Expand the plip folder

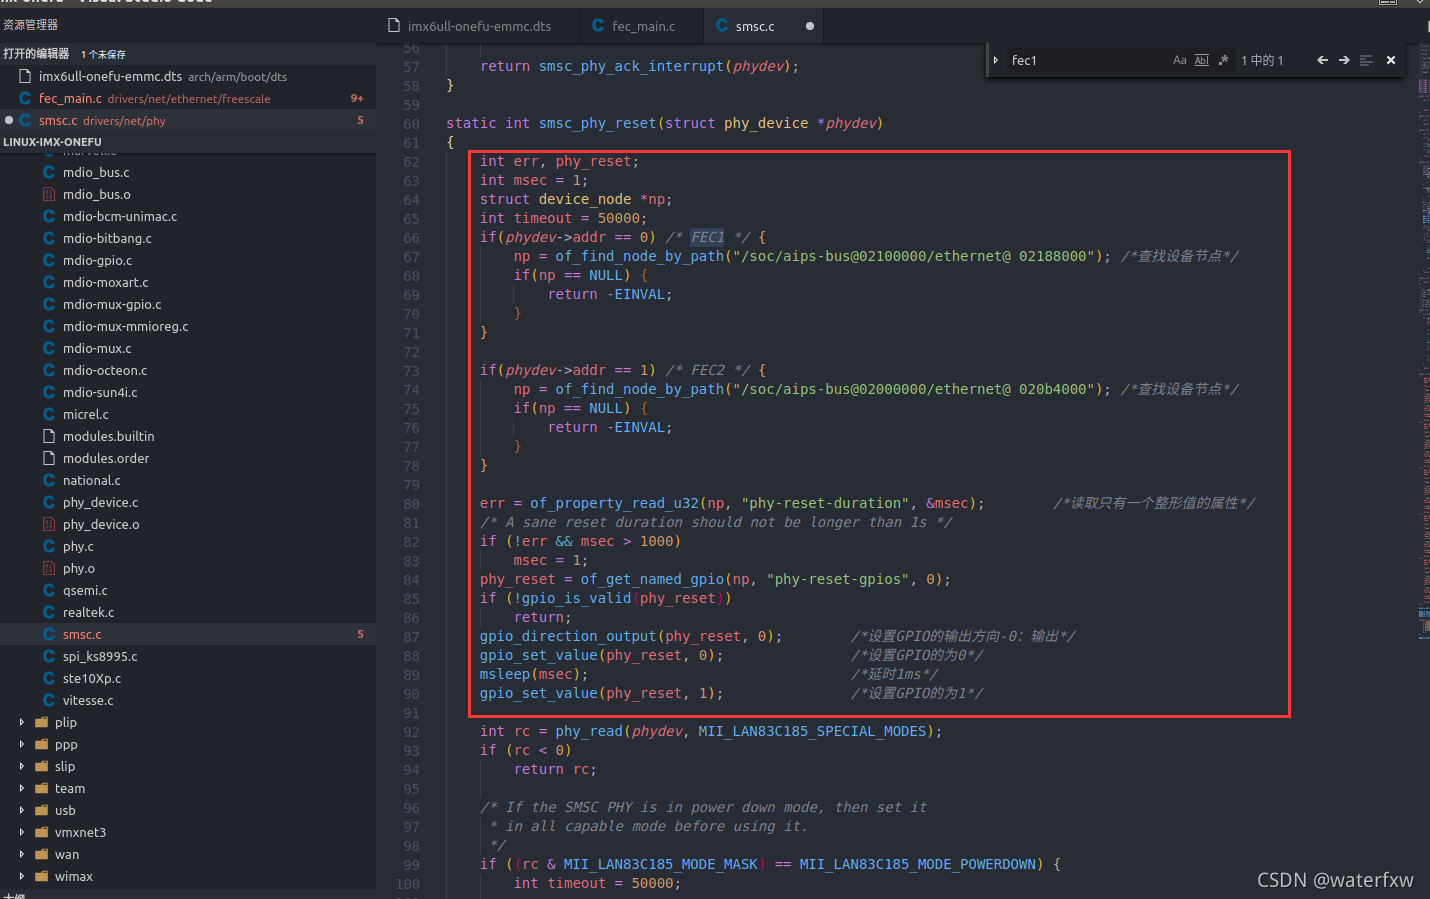(188, 722)
